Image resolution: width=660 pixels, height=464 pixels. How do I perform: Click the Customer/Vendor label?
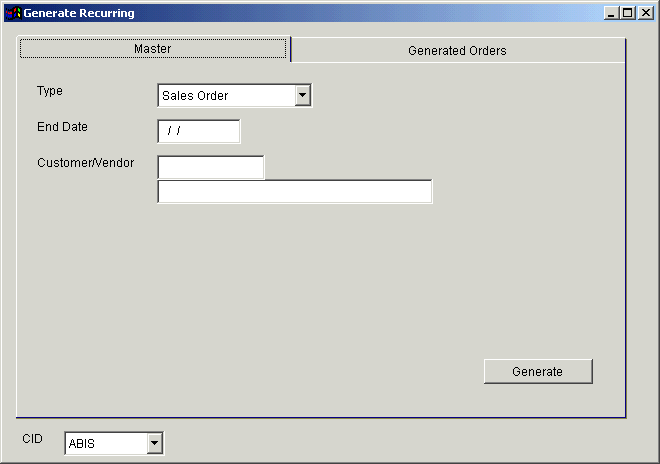[x=85, y=162]
